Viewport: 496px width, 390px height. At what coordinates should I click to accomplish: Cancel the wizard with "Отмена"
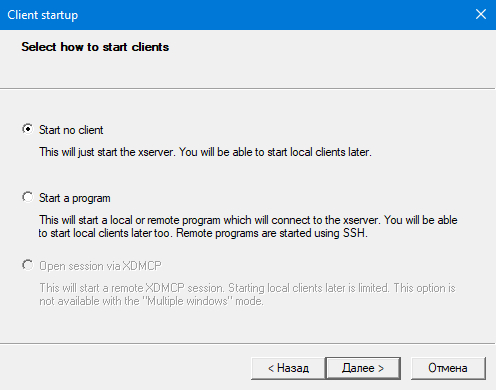pyautogui.click(x=448, y=368)
